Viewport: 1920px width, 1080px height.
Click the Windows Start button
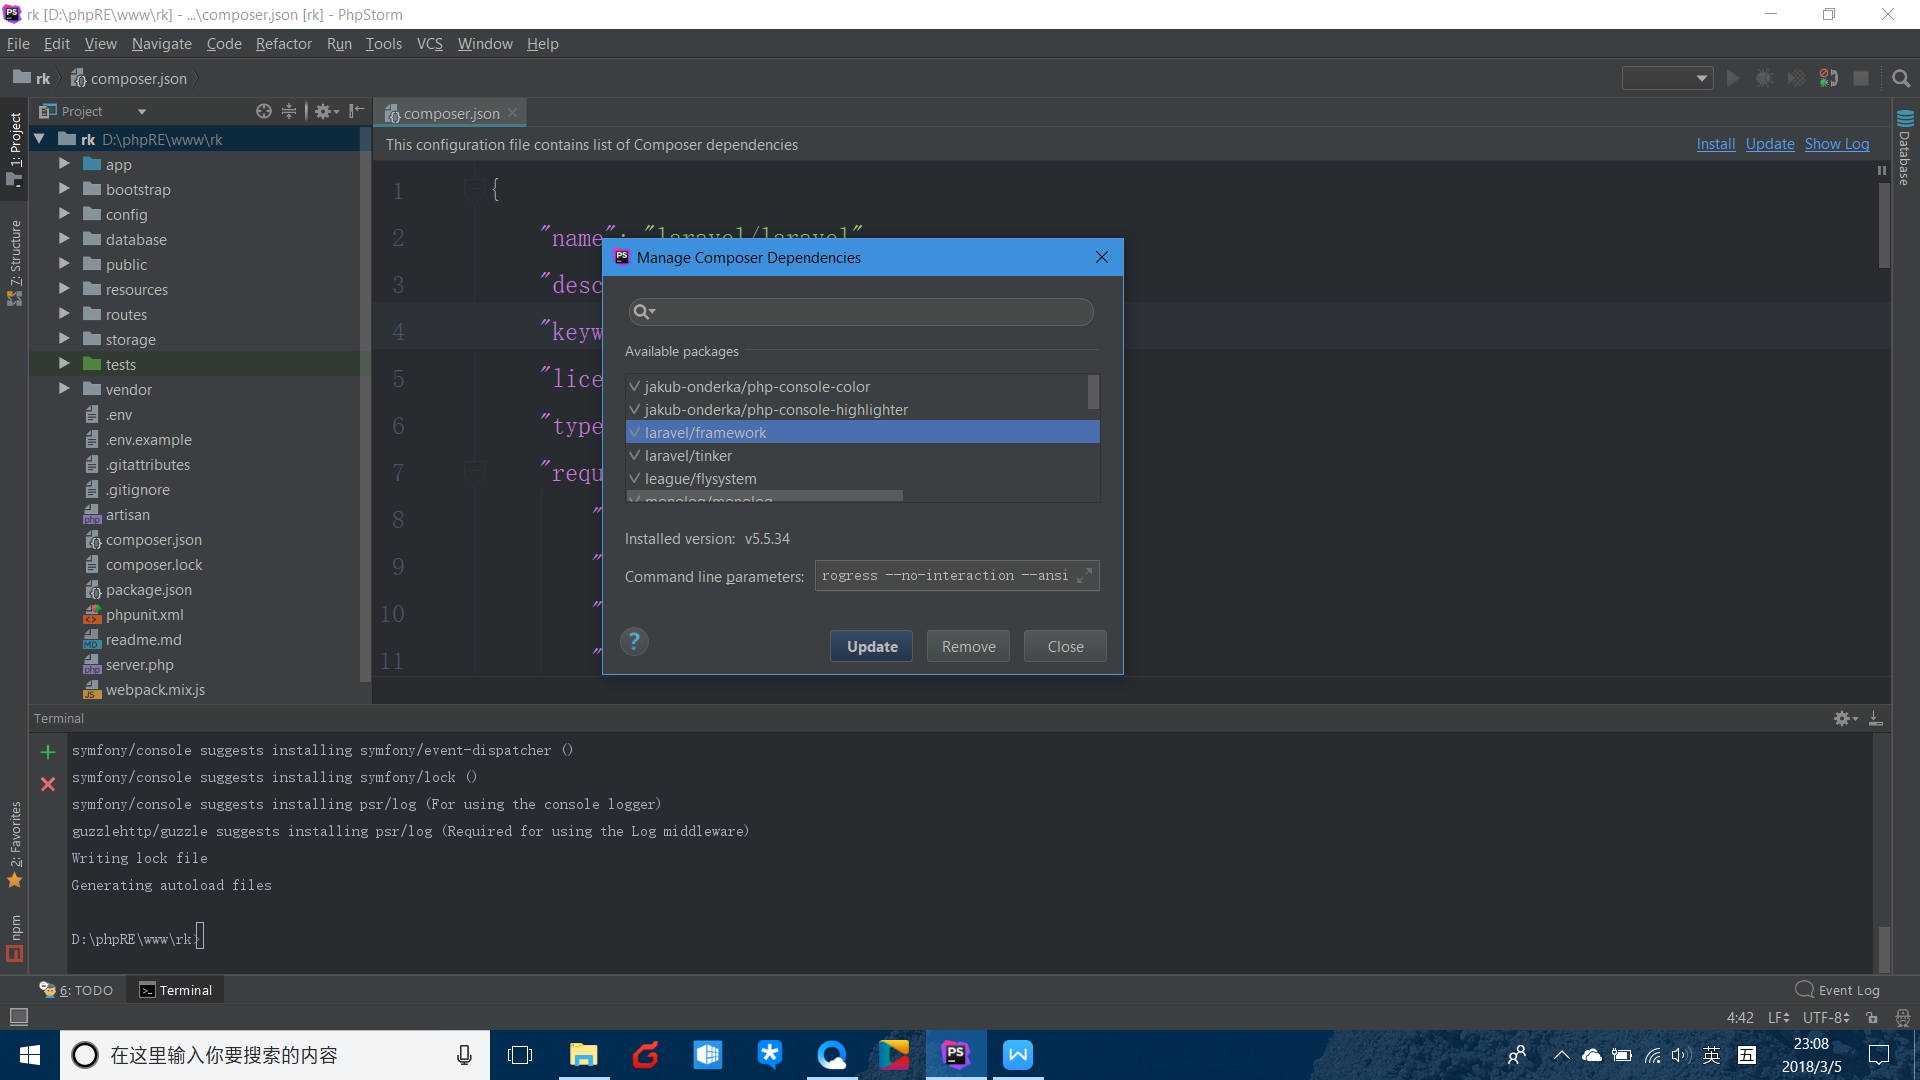pos(29,1055)
